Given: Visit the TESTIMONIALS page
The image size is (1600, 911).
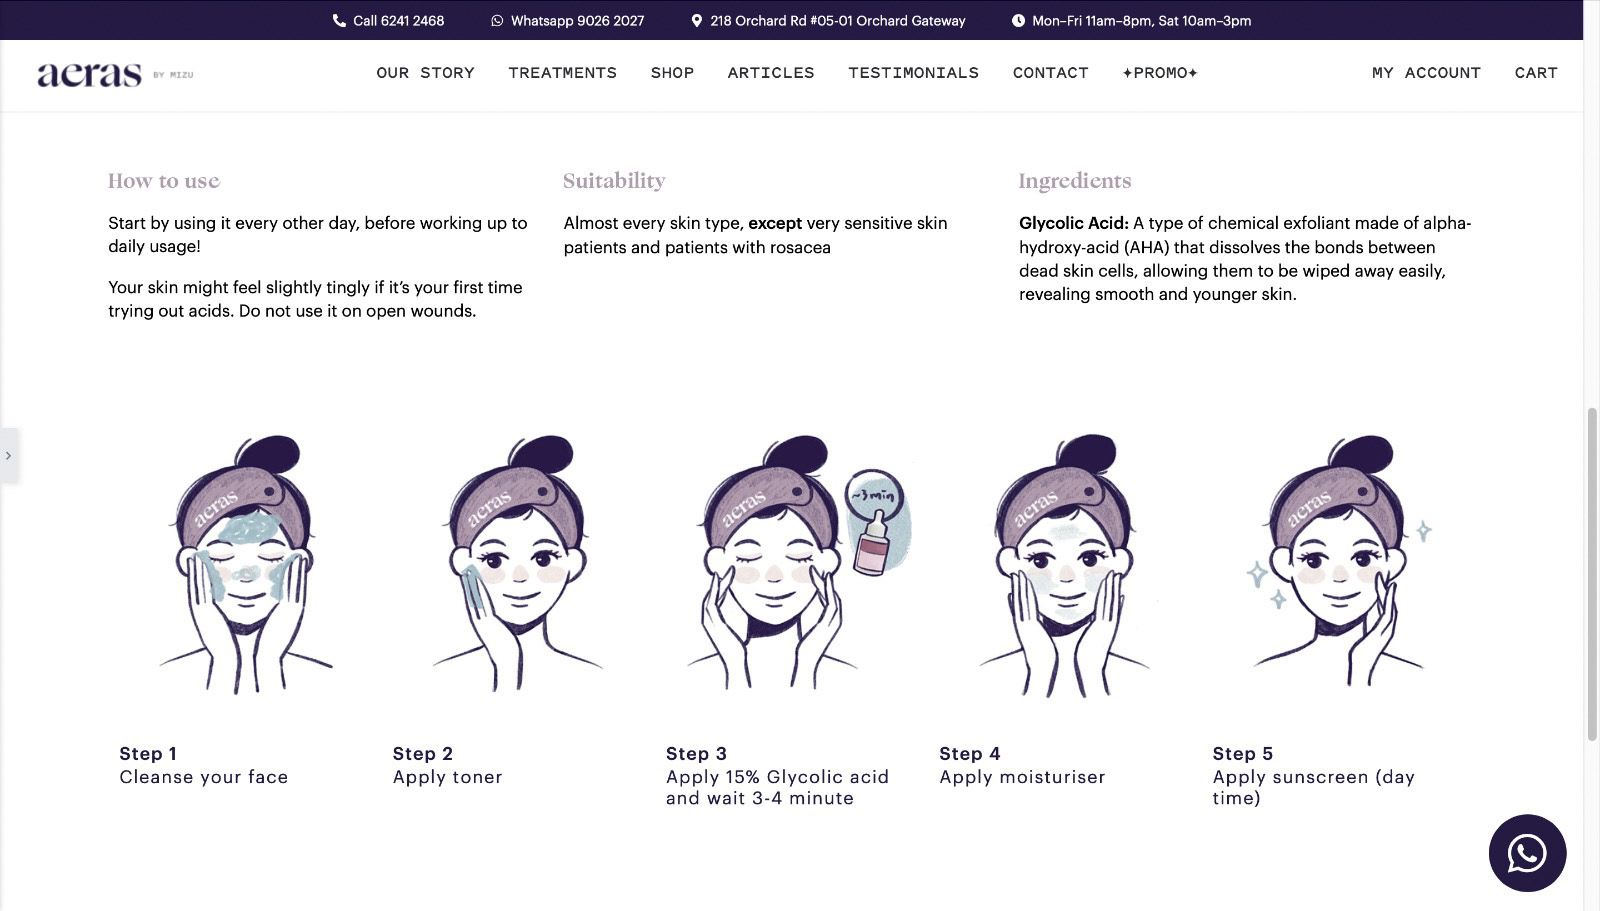Looking at the screenshot, I should tap(913, 73).
